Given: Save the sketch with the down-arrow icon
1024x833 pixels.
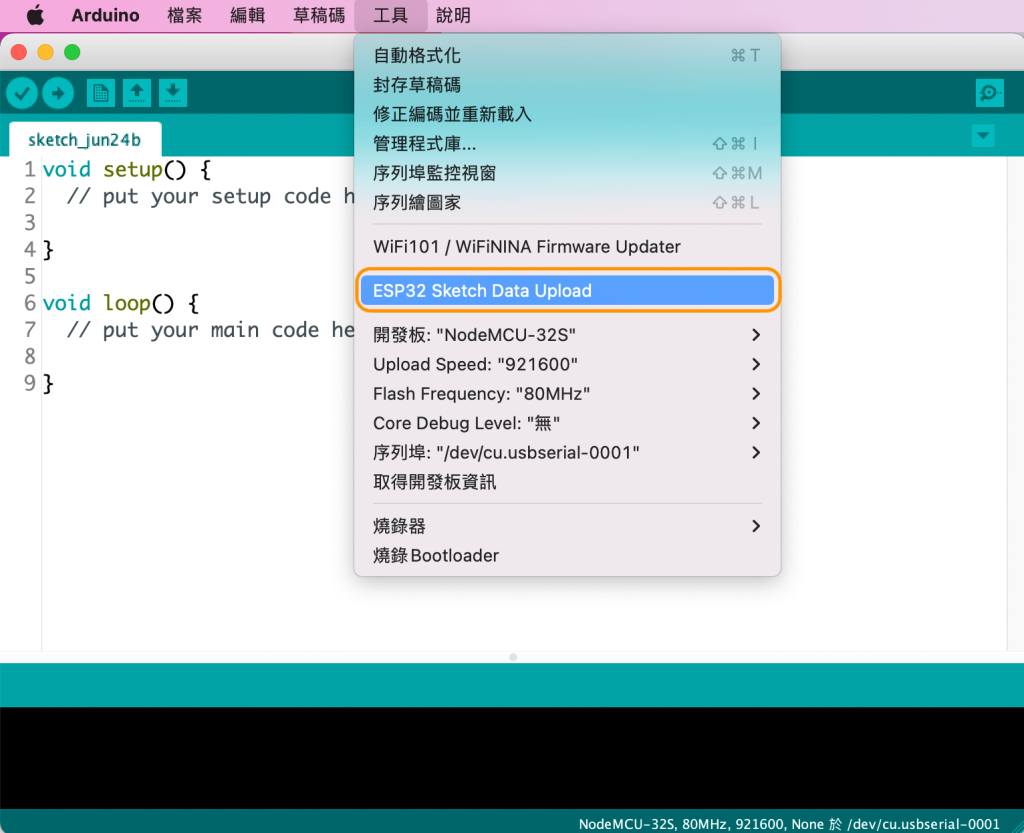Looking at the screenshot, I should point(172,93).
